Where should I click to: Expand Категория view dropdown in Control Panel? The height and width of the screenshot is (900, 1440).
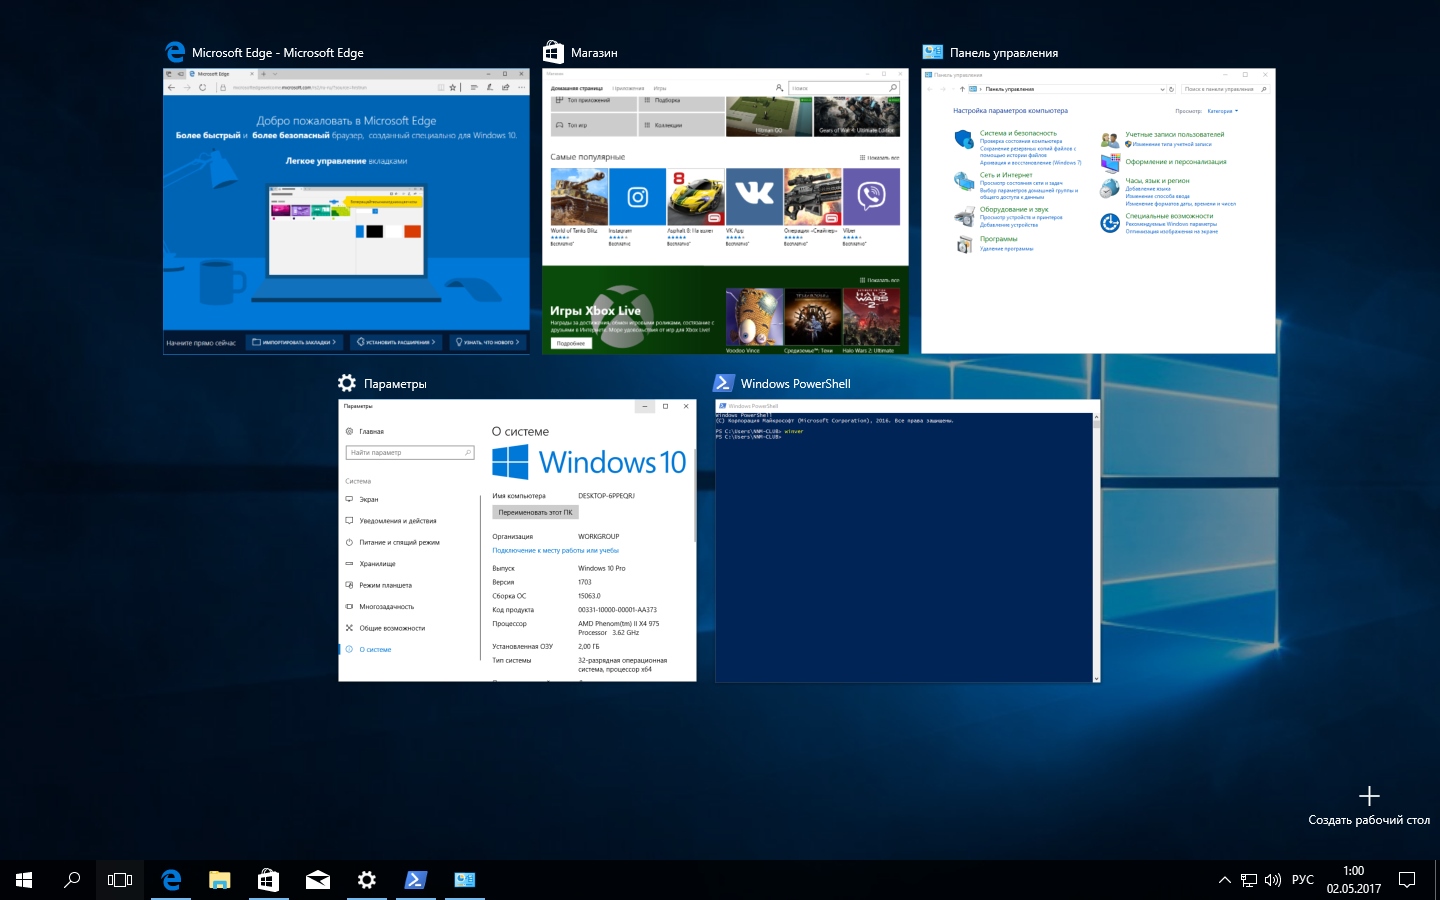[1222, 111]
